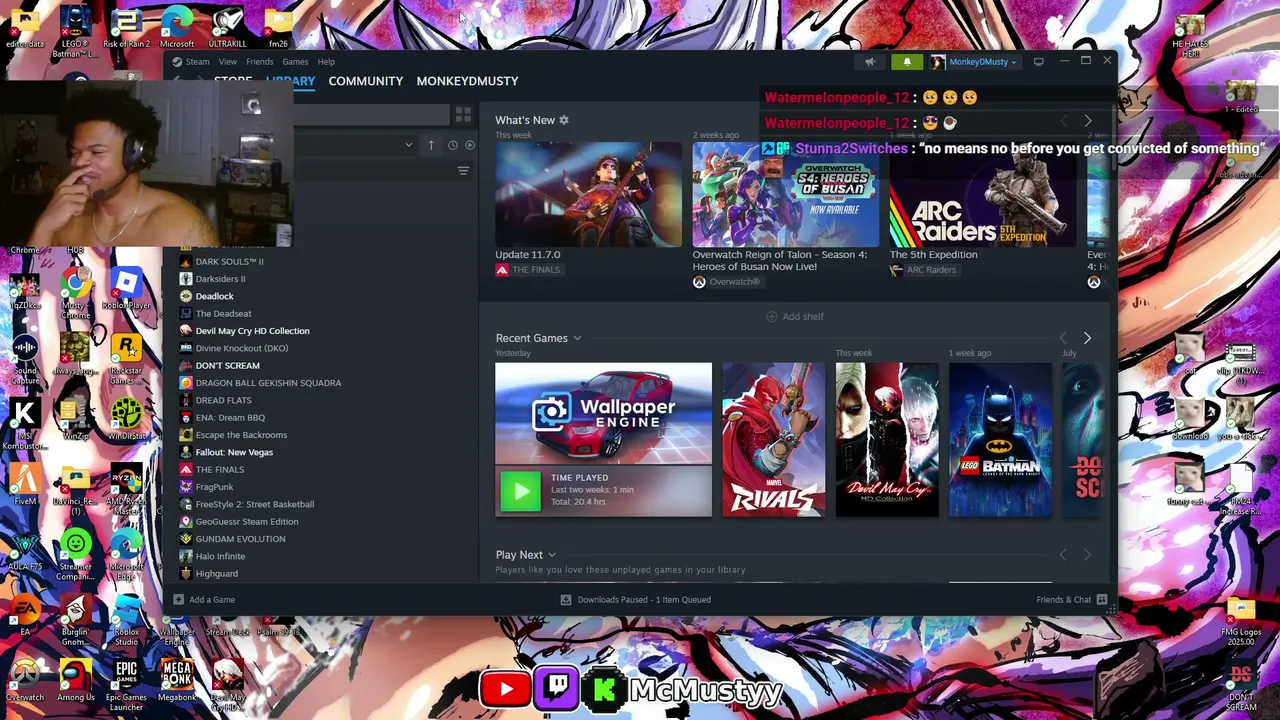Click Add a Game at the bottom left
Screen dimensions: 1280x720
(204, 600)
